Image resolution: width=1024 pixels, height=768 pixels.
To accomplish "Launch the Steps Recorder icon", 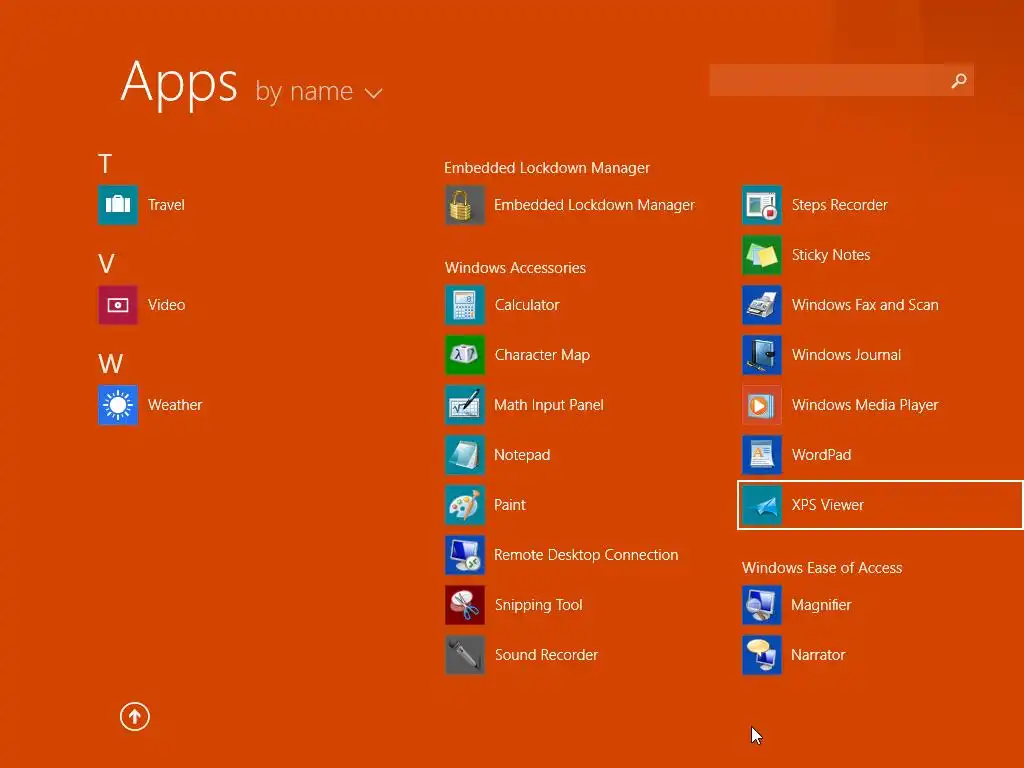I will click(761, 204).
